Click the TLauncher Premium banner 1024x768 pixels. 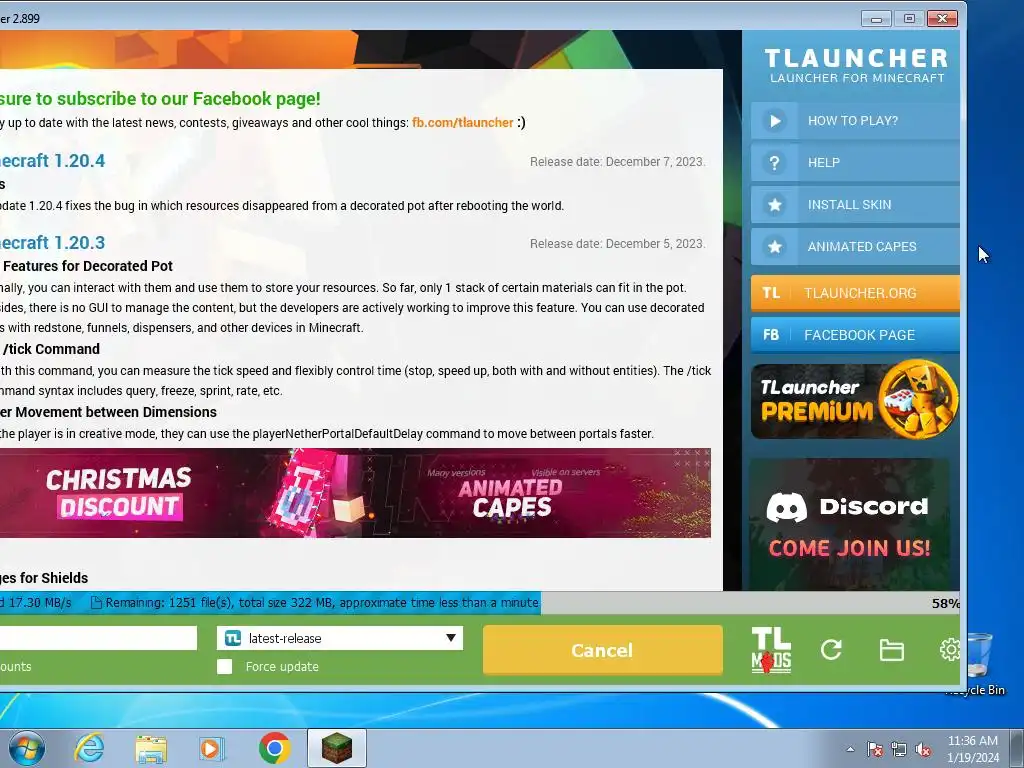tap(855, 400)
